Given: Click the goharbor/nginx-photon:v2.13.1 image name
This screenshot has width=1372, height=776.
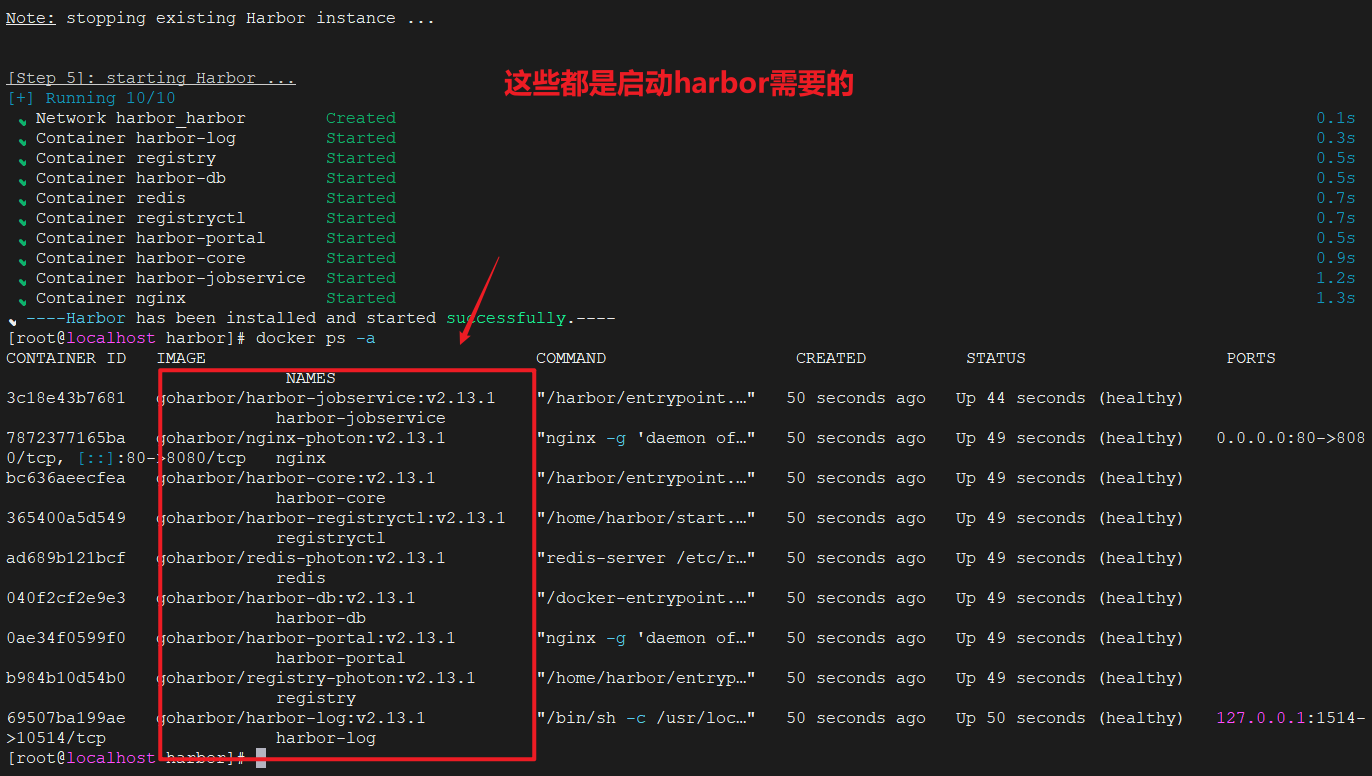Looking at the screenshot, I should click(x=301, y=438).
